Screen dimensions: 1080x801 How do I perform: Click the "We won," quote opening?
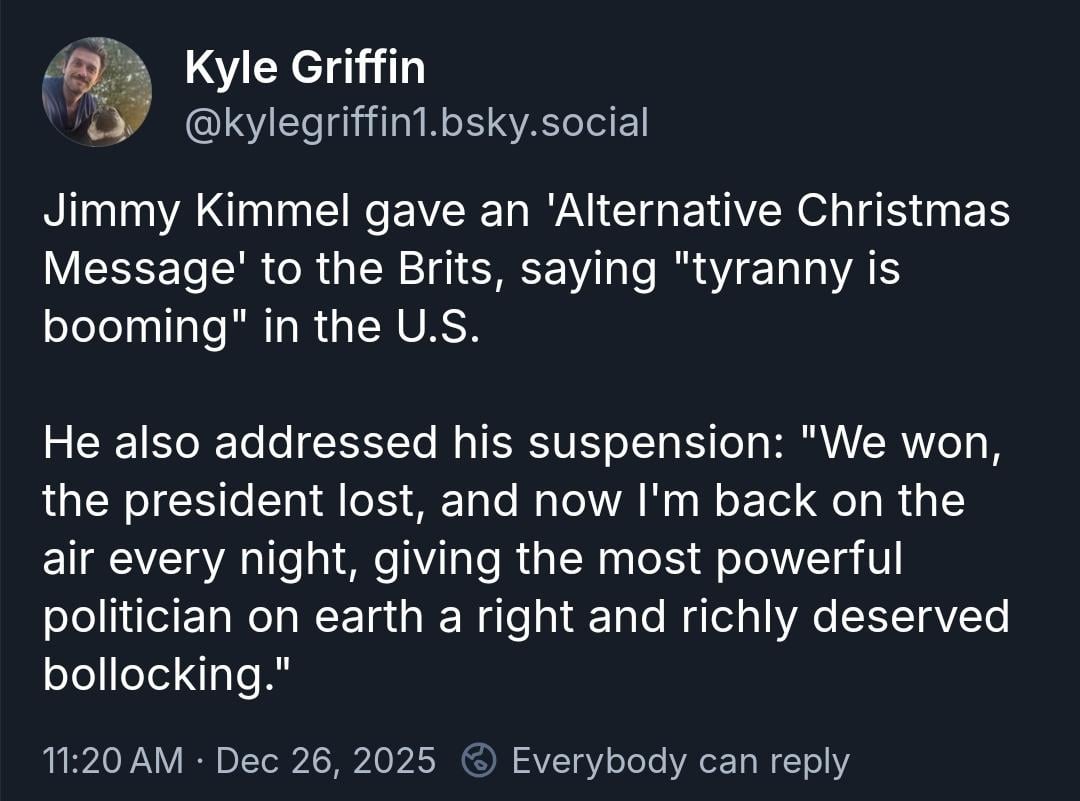point(898,443)
